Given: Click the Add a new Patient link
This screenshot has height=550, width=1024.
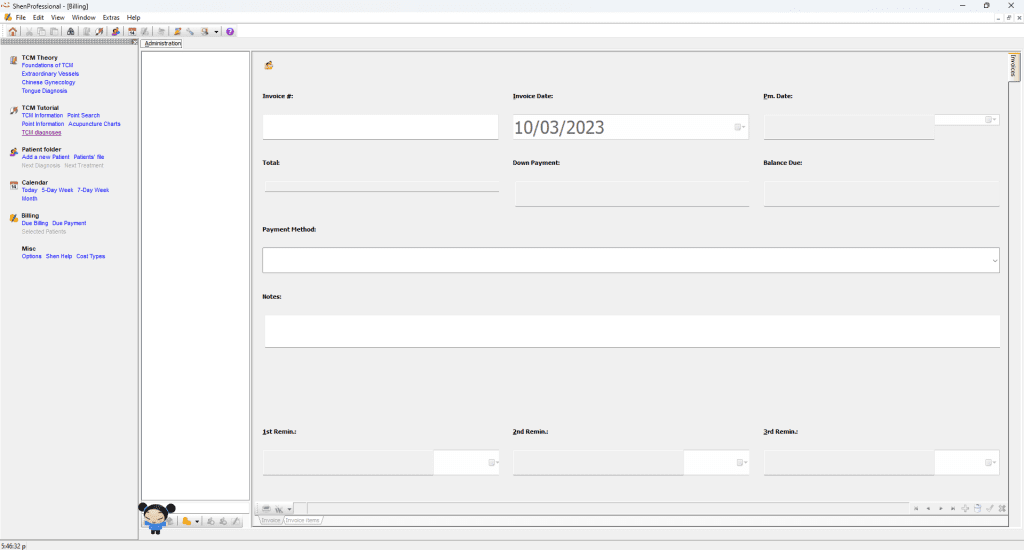Looking at the screenshot, I should point(45,157).
